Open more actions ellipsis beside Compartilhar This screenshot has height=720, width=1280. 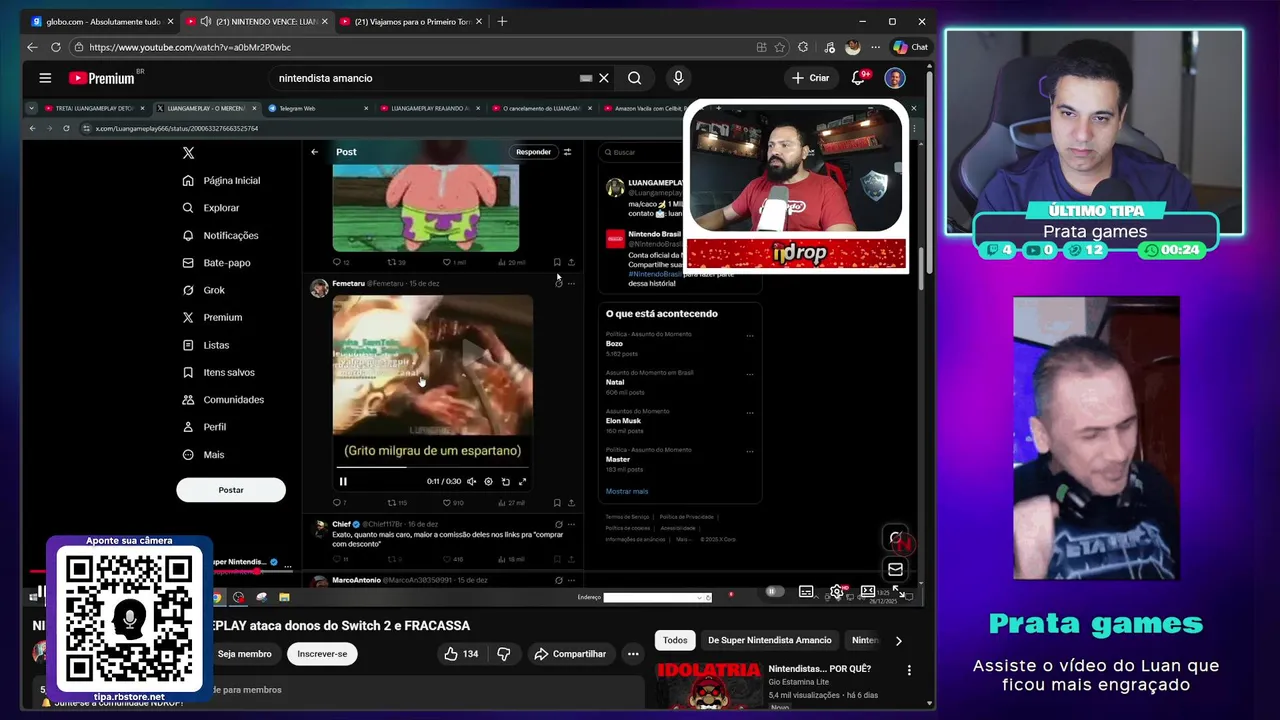coord(633,654)
